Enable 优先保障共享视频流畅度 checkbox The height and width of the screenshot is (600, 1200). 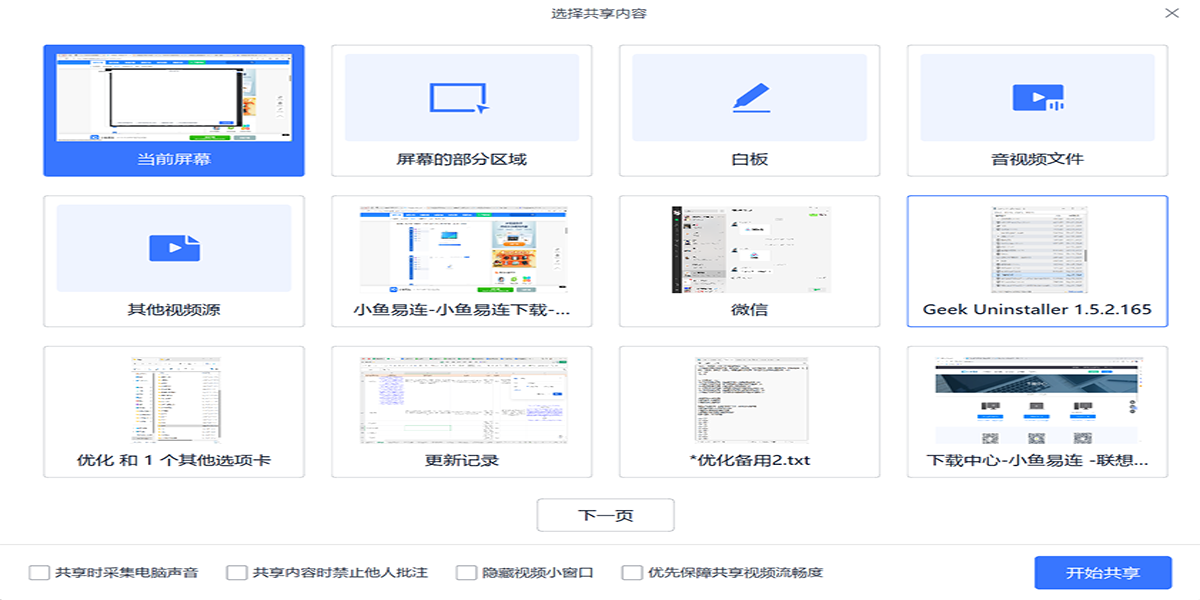coord(631,573)
